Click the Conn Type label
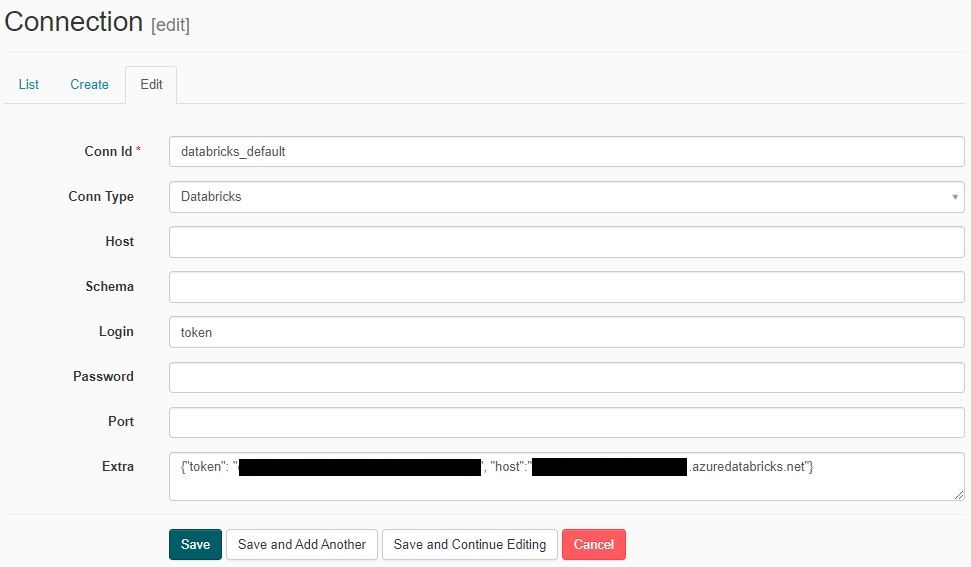The width and height of the screenshot is (971, 567). pos(101,197)
